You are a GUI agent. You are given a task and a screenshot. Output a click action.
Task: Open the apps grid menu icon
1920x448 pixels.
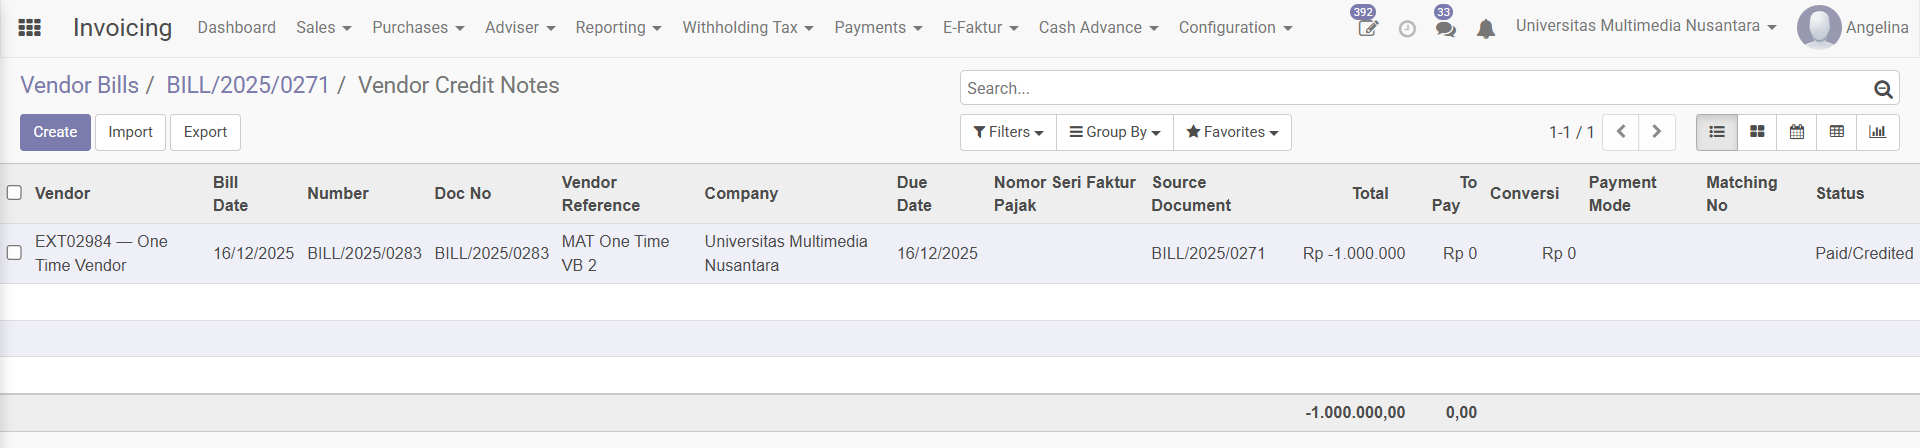[x=30, y=28]
